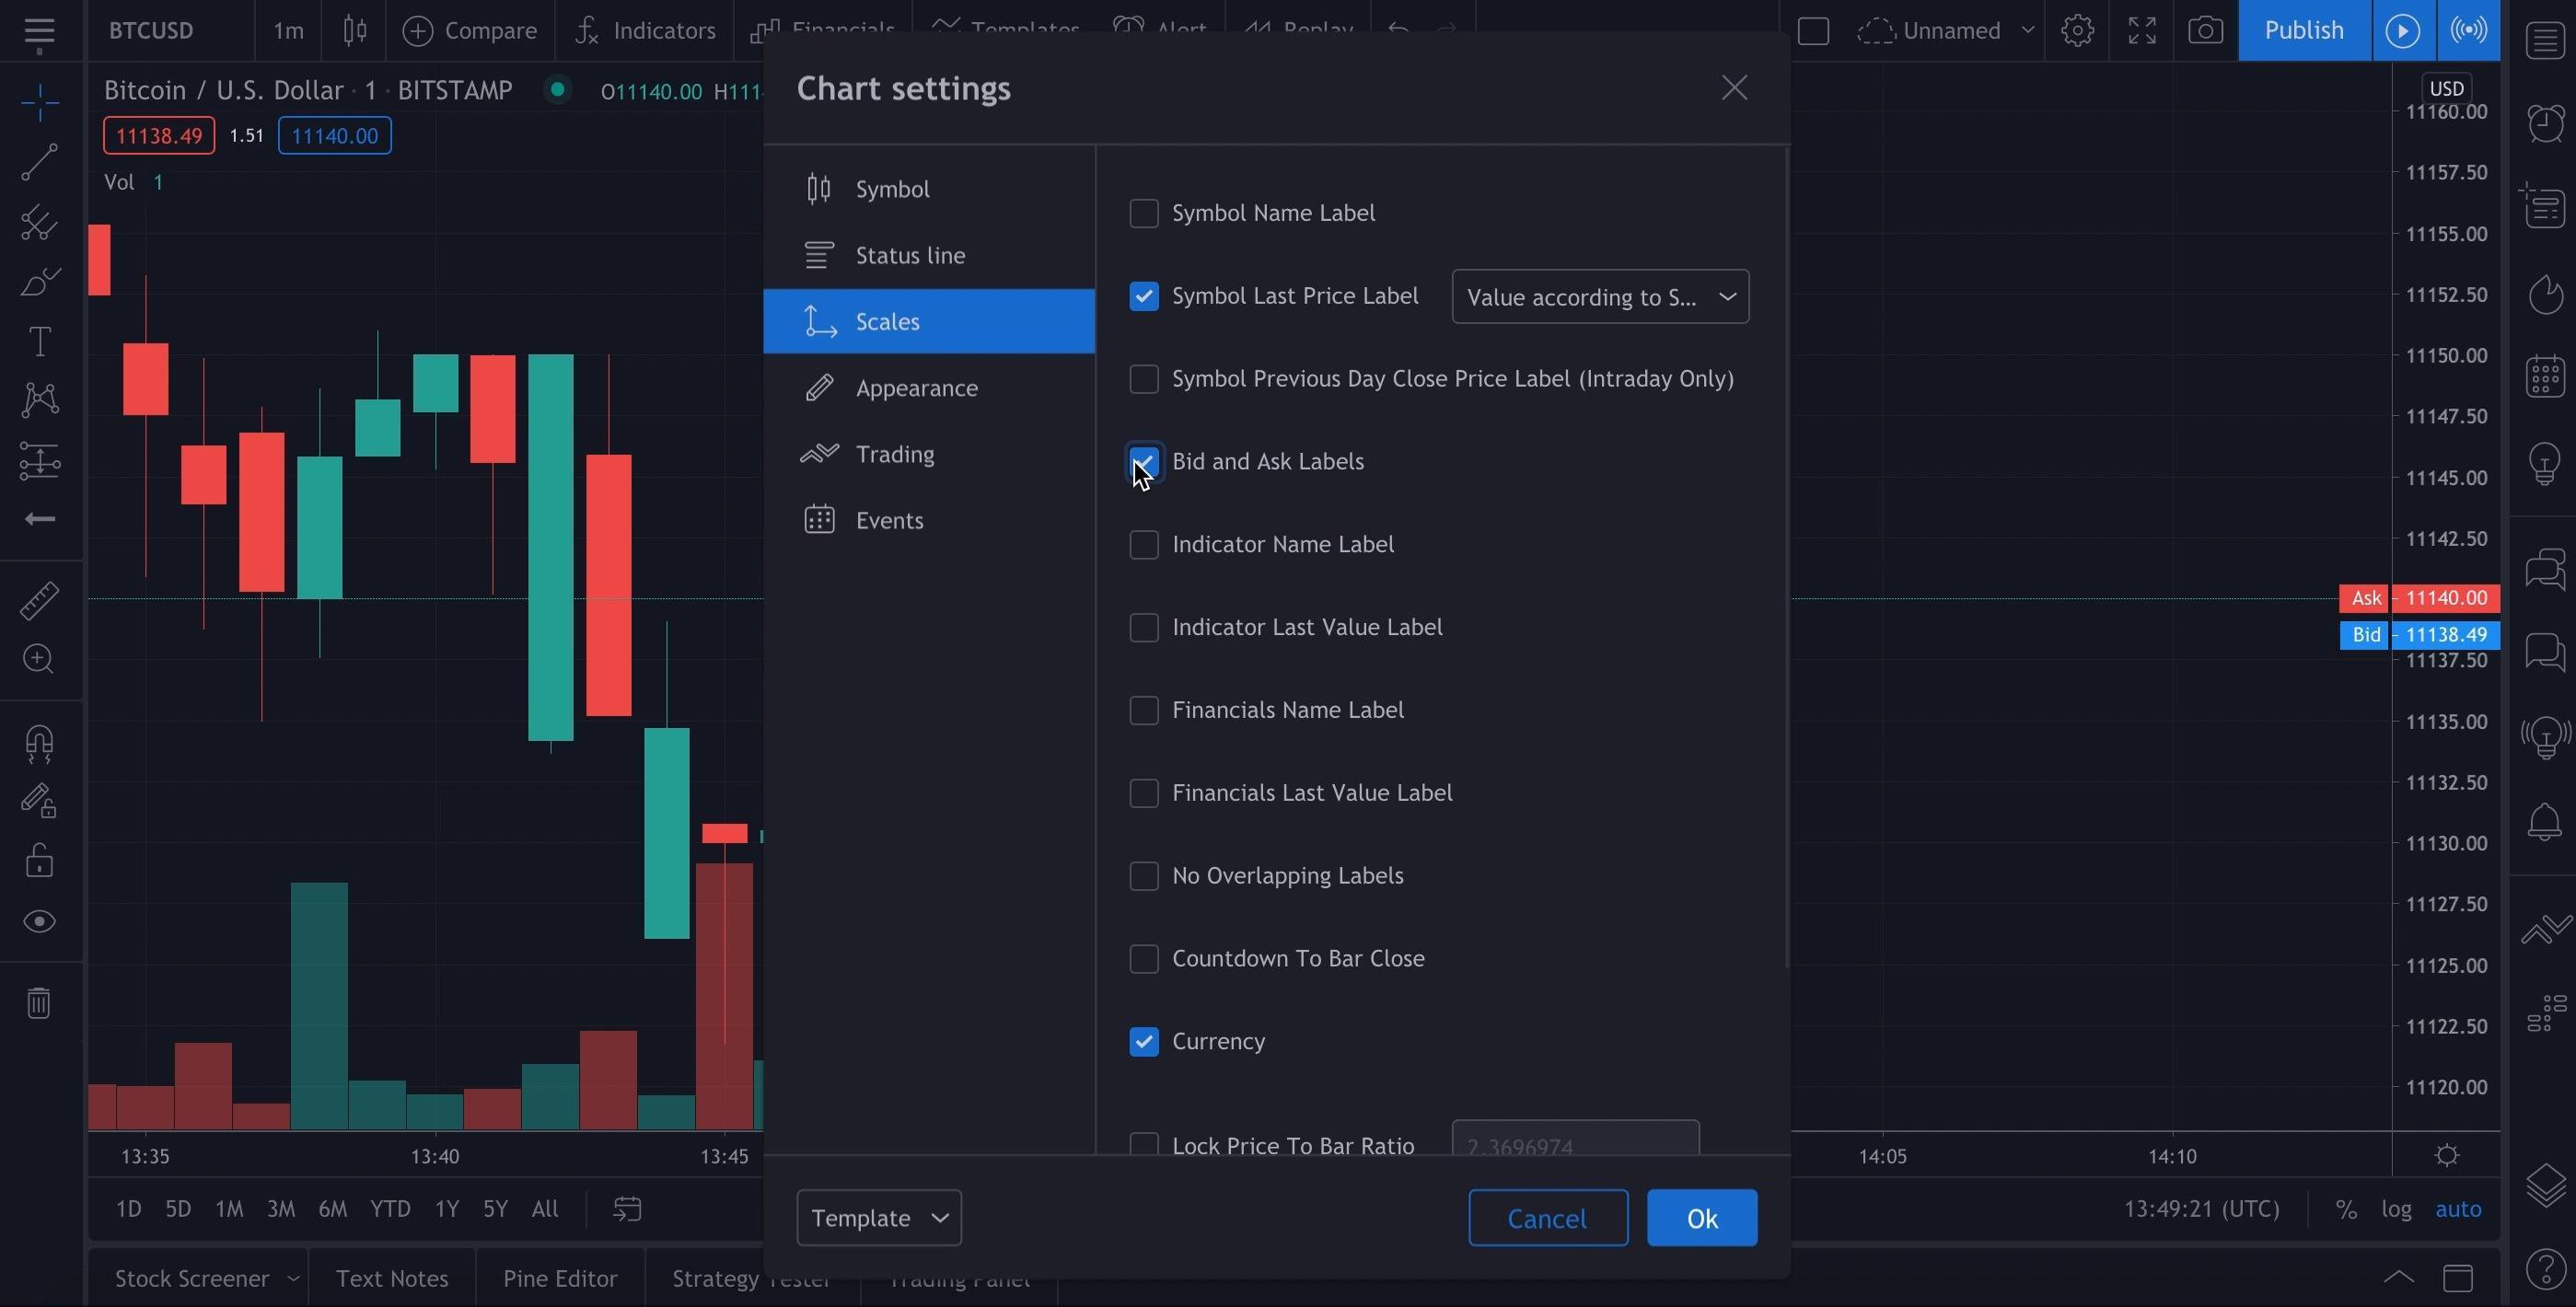Select the trend line drawing tool
This screenshot has width=2576, height=1307.
(39, 163)
